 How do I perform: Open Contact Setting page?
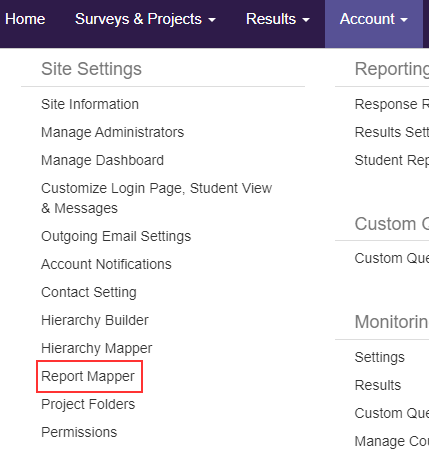pos(89,292)
